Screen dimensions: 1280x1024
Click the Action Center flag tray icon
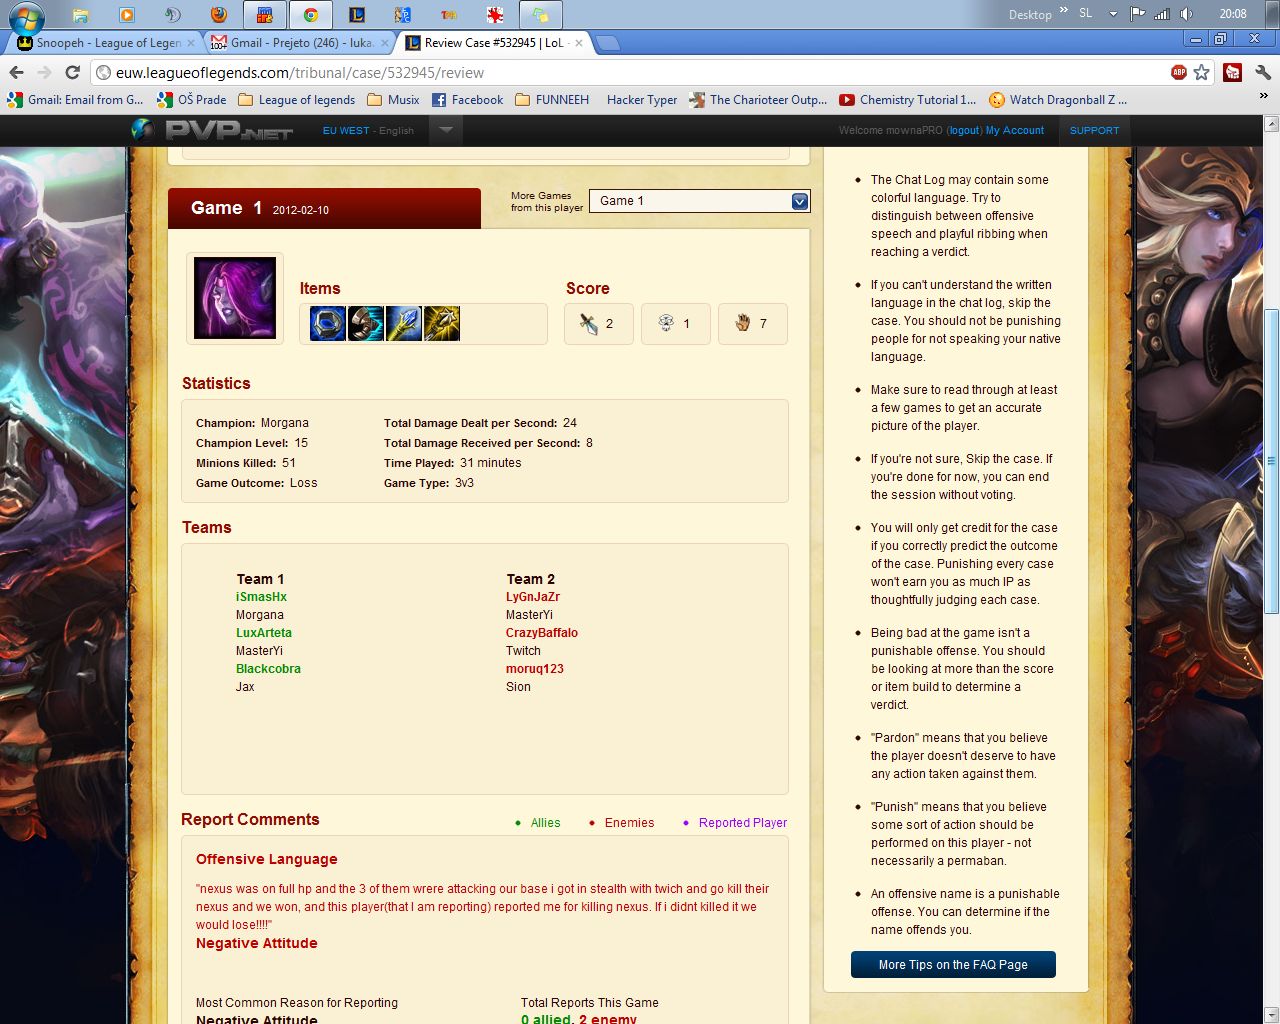tap(1137, 14)
